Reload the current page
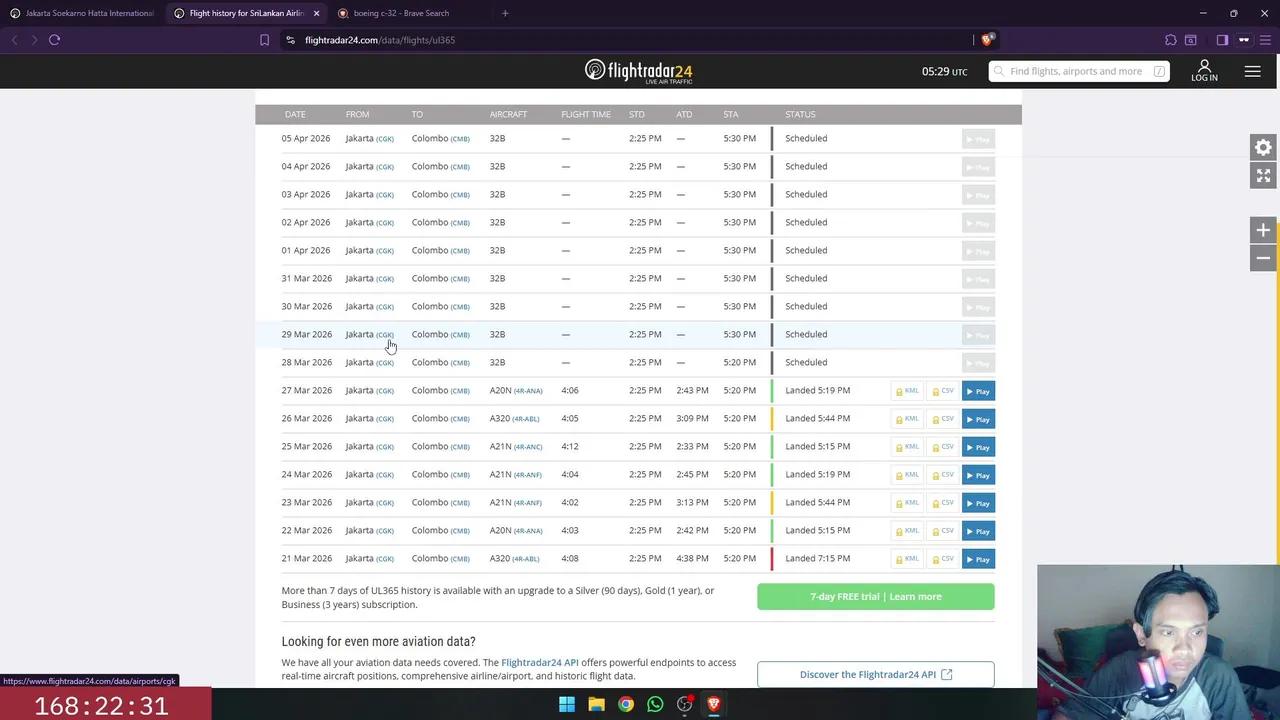Screen dimensions: 1280x720 pos(55,40)
